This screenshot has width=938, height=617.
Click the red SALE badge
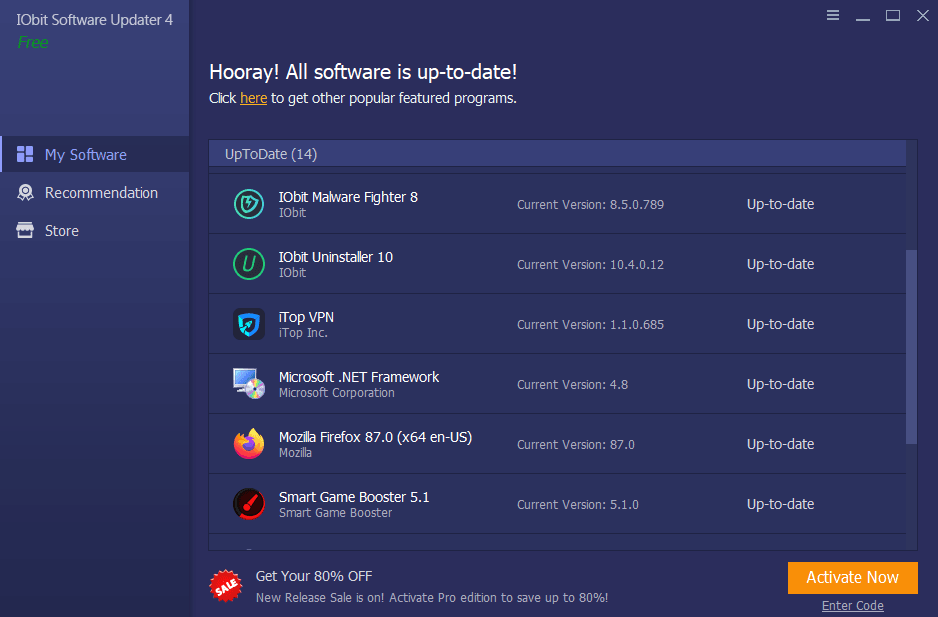(x=226, y=586)
